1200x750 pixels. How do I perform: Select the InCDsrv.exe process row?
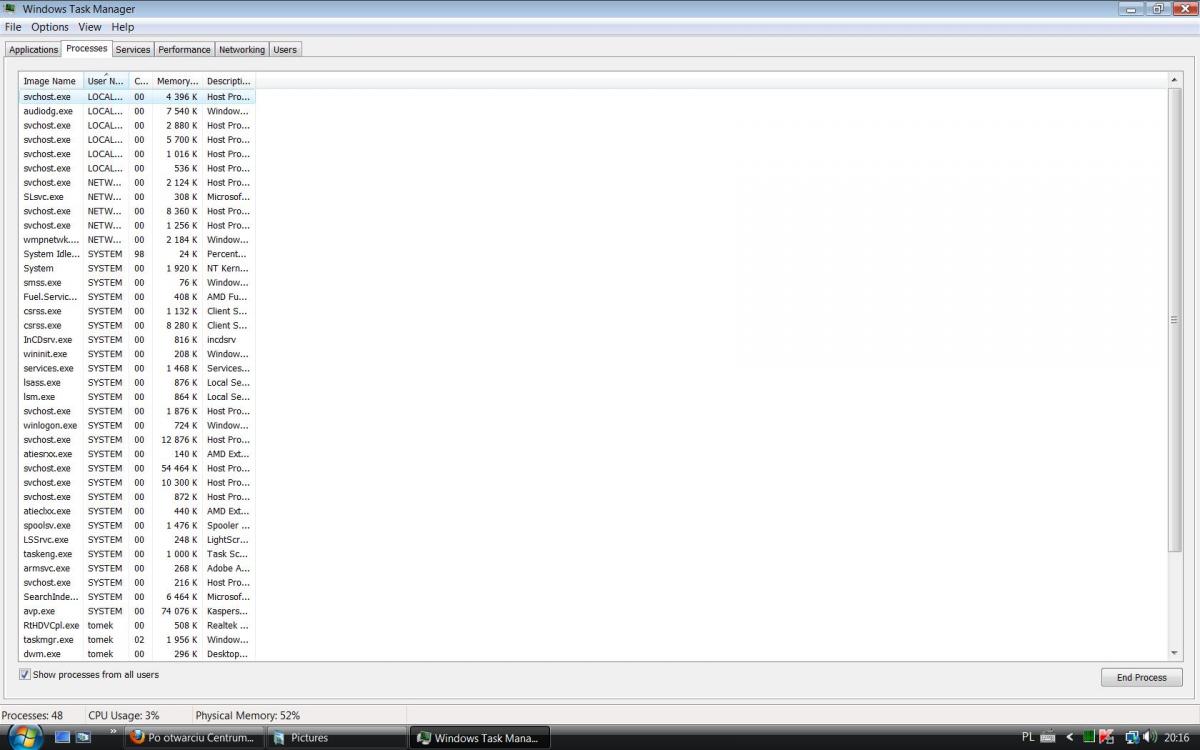click(x=137, y=340)
